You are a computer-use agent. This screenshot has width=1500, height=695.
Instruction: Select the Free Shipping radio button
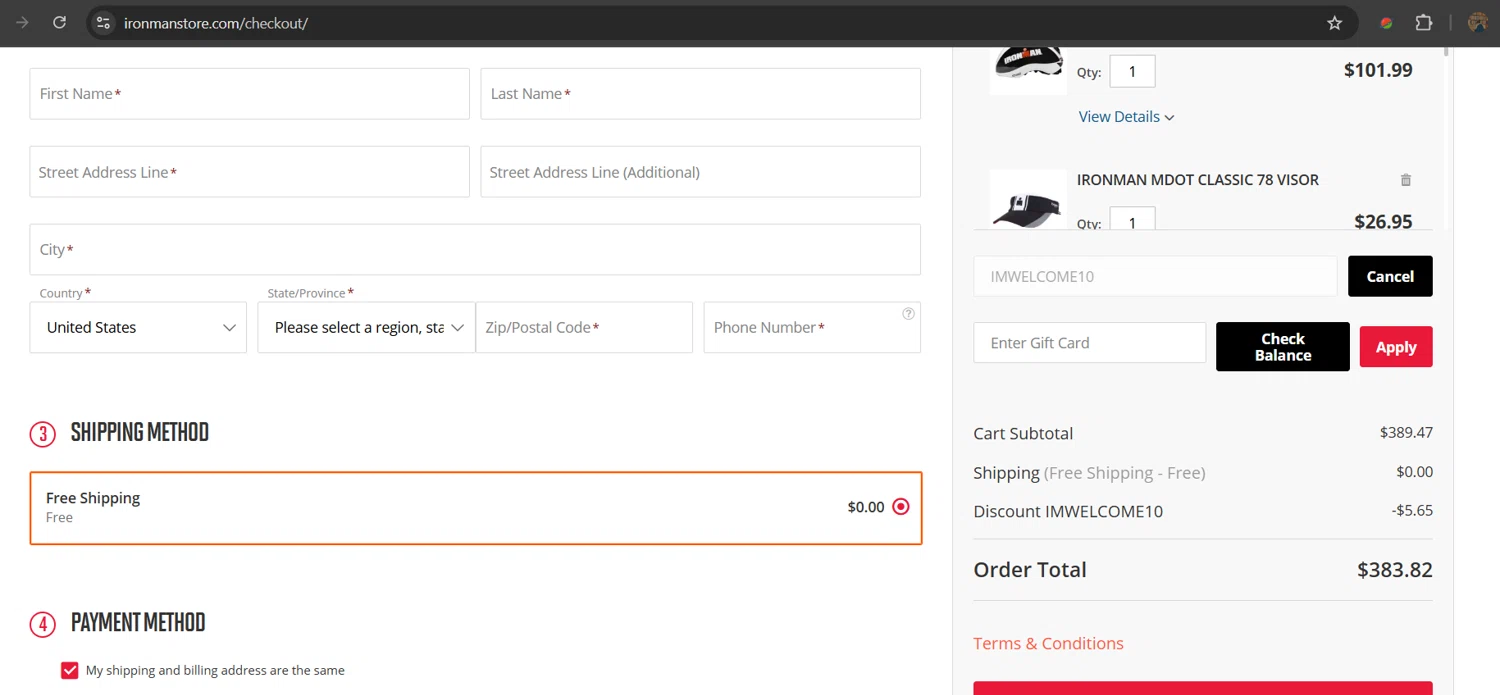tap(901, 507)
